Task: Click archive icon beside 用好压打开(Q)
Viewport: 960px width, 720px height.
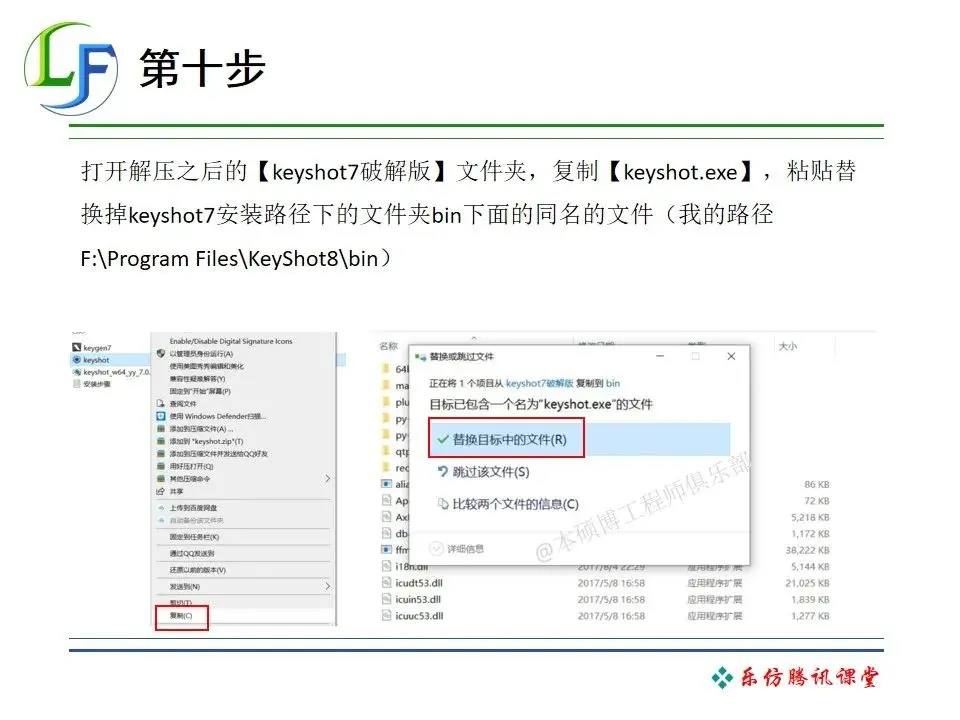Action: tap(160, 466)
